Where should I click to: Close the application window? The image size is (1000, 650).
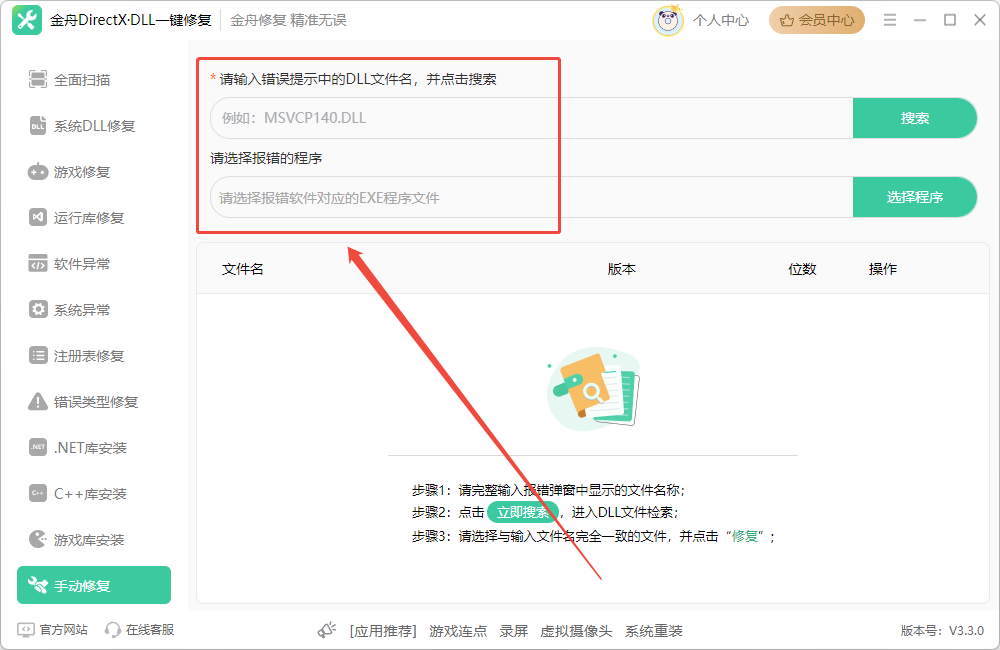click(x=980, y=20)
